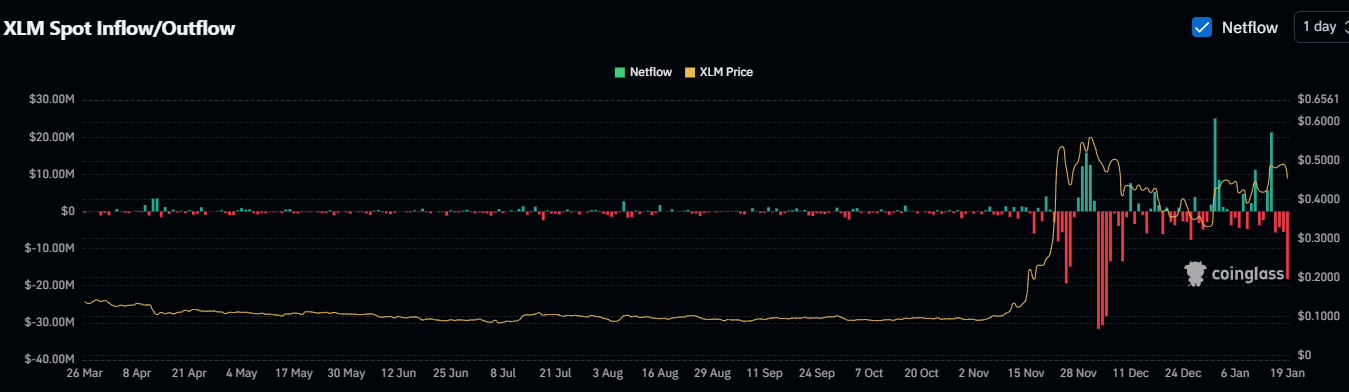
Task: Click the 16 Aug date label
Action: click(660, 373)
